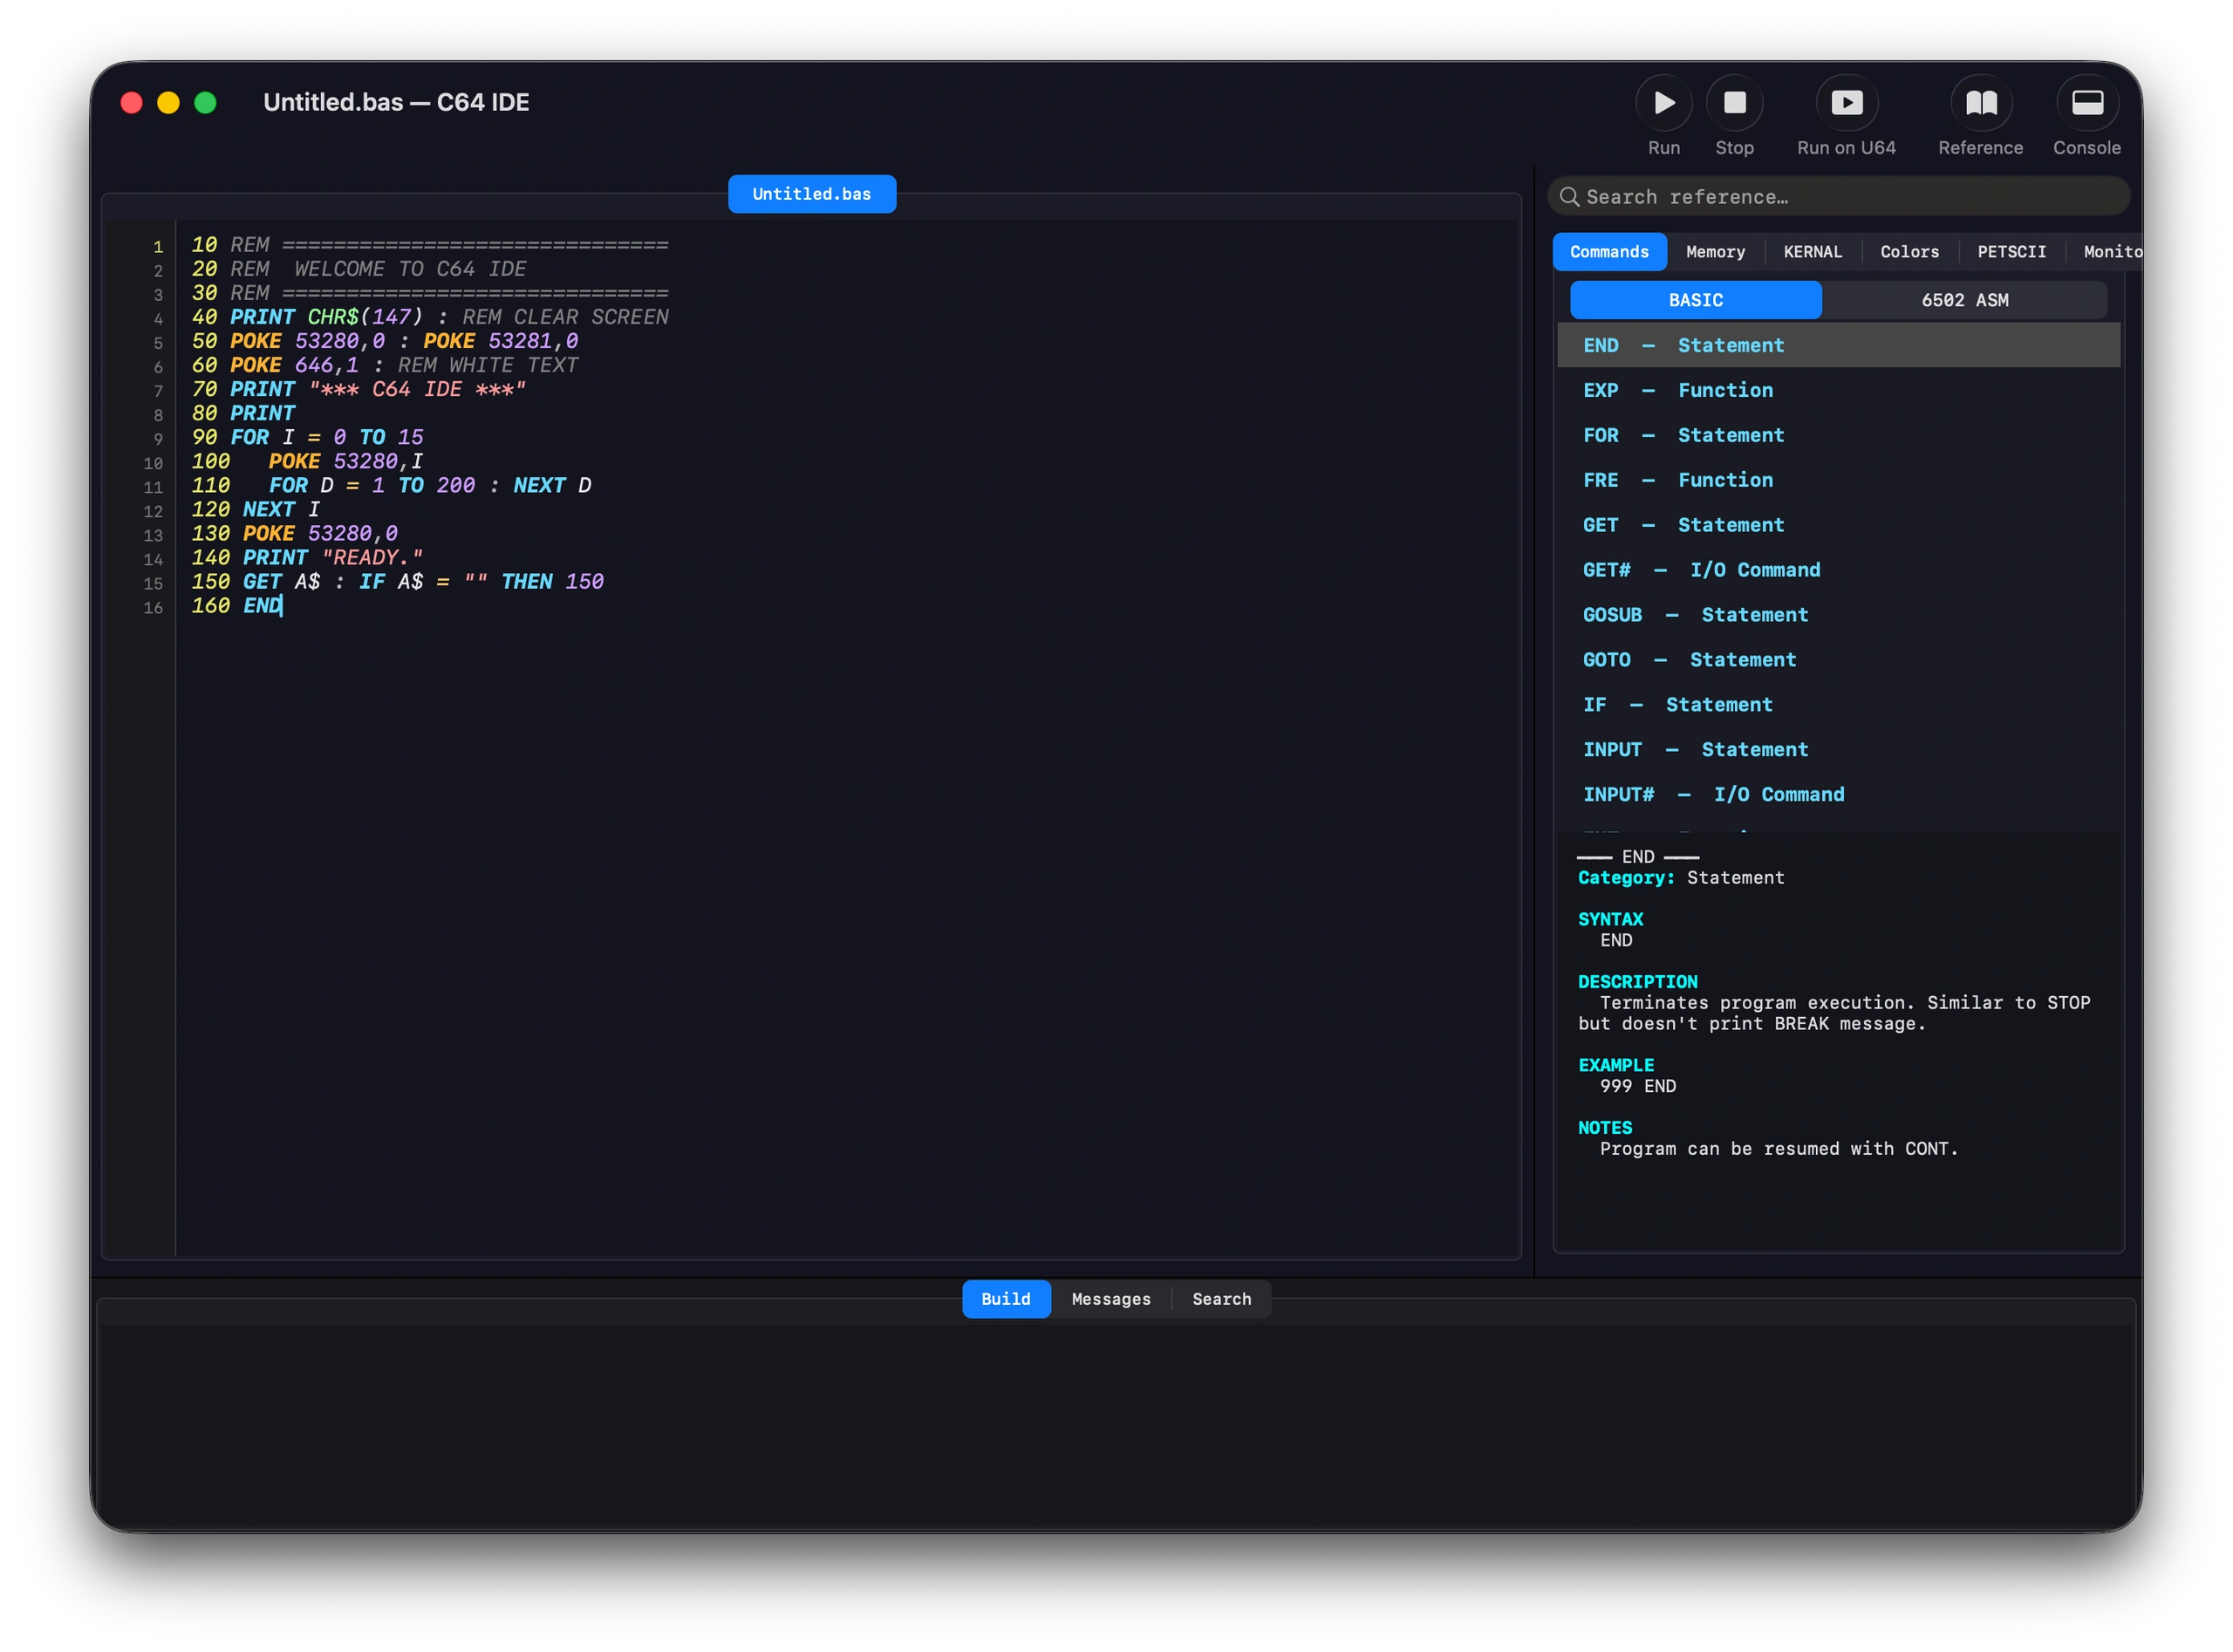Select the Untitled.bas editor tab

811,194
